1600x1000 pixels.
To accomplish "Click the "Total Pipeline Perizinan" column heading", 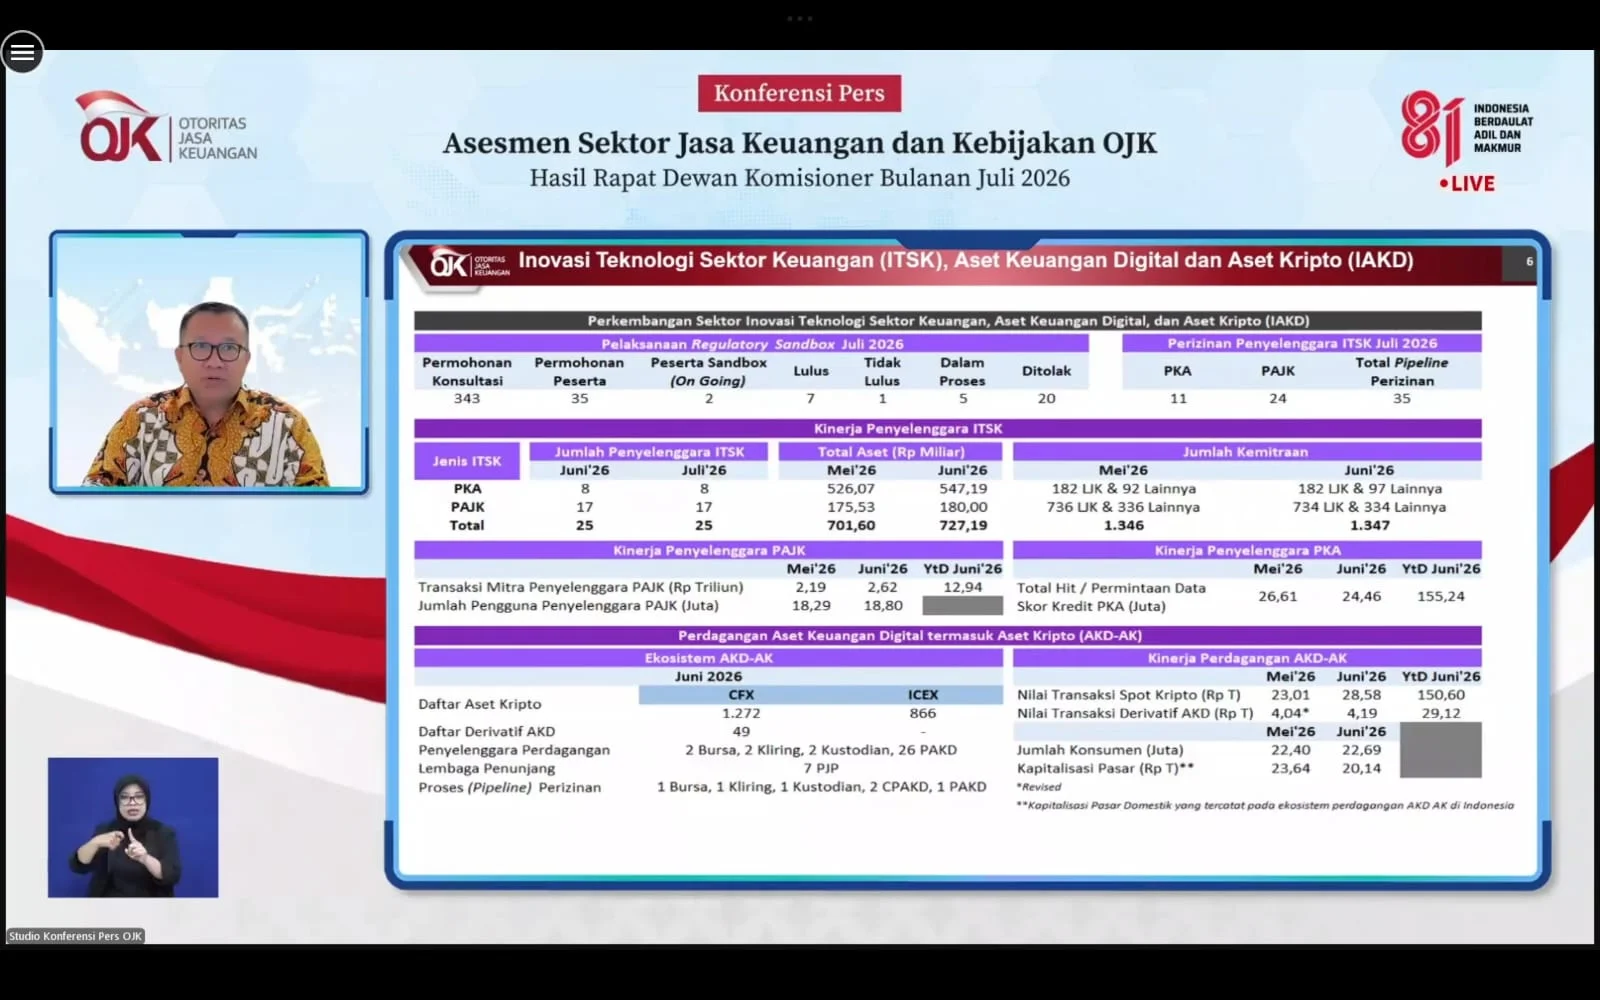I will tap(1402, 372).
